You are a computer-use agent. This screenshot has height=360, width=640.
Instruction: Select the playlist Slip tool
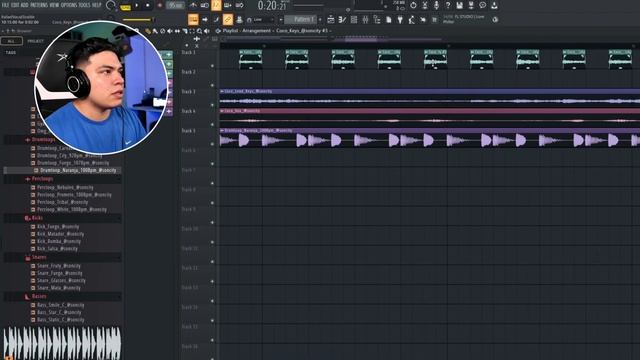tap(177, 31)
